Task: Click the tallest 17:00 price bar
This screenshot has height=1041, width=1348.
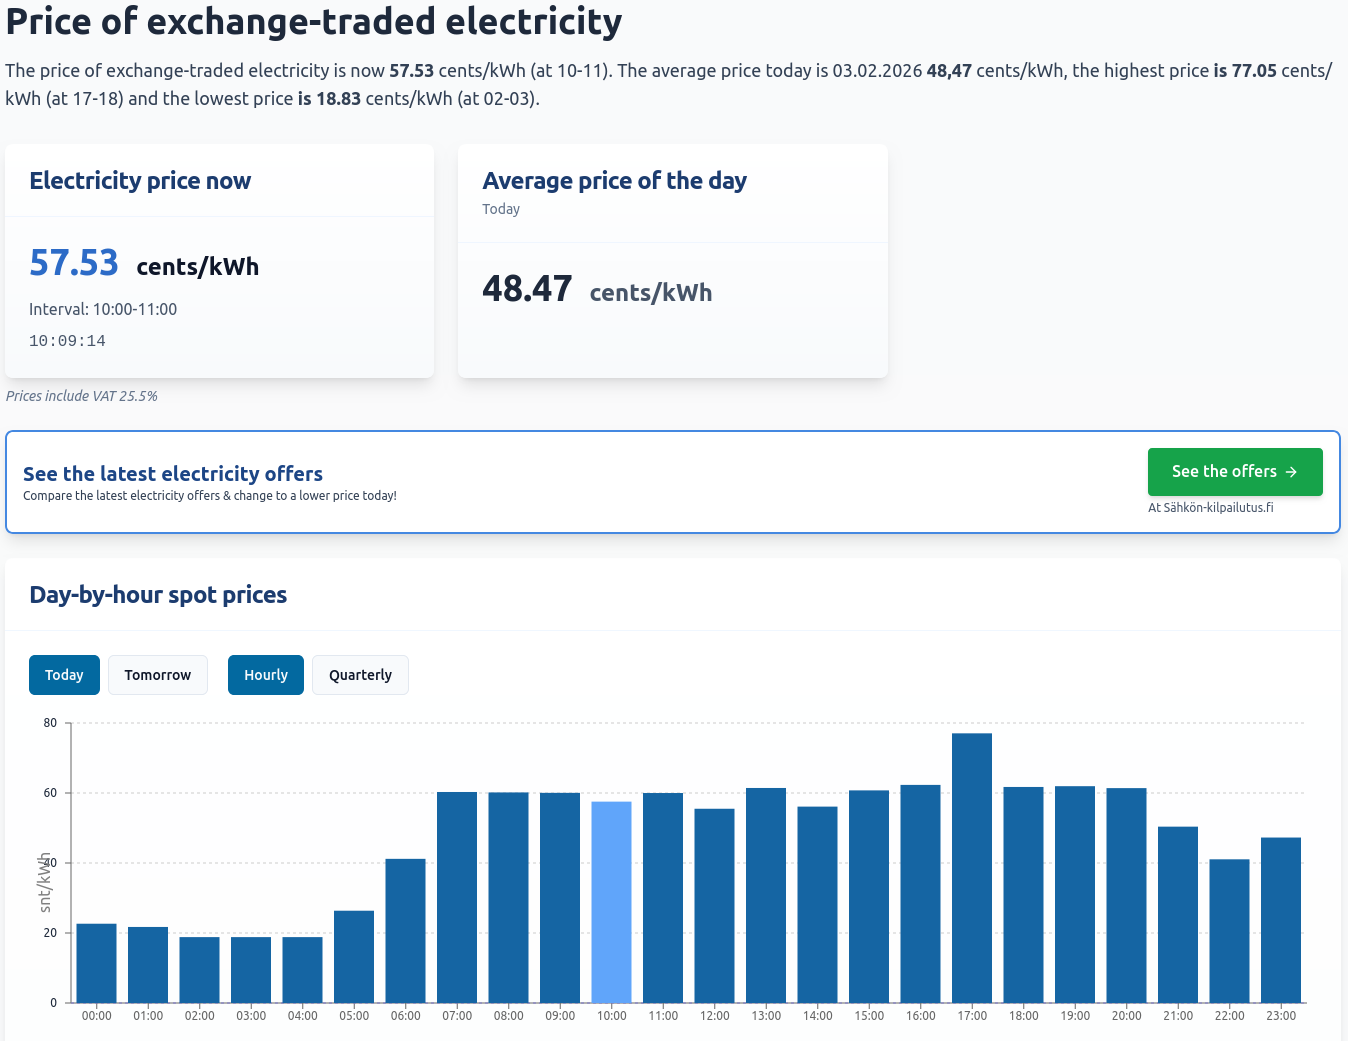Action: tap(972, 868)
